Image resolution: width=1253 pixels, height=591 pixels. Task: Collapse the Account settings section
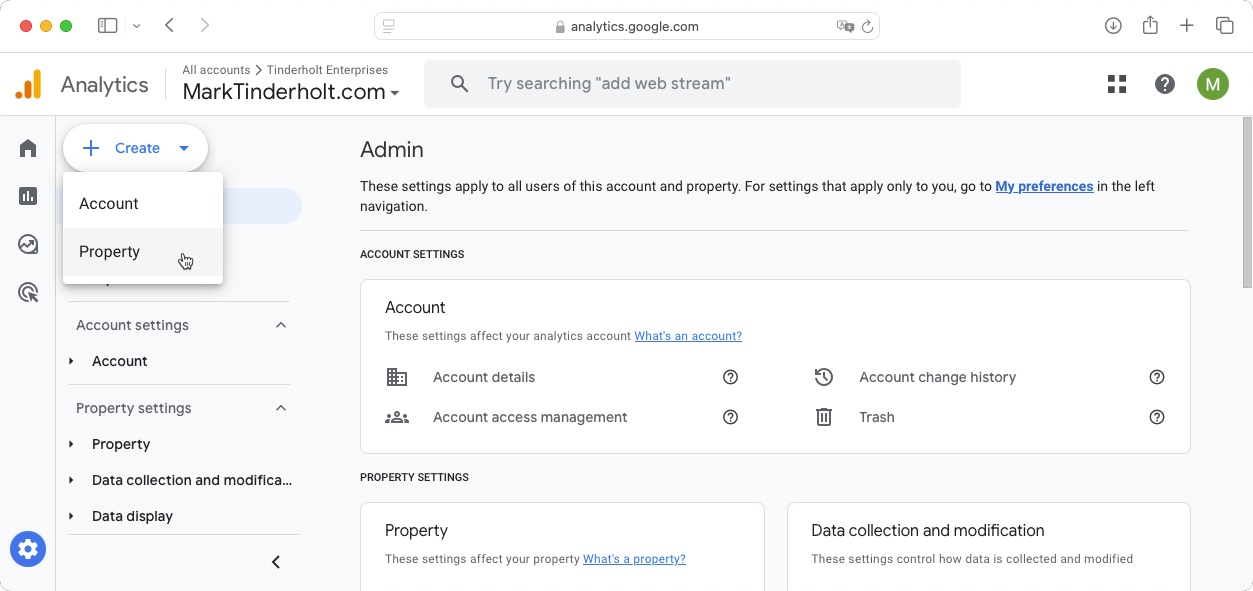[x=281, y=325]
